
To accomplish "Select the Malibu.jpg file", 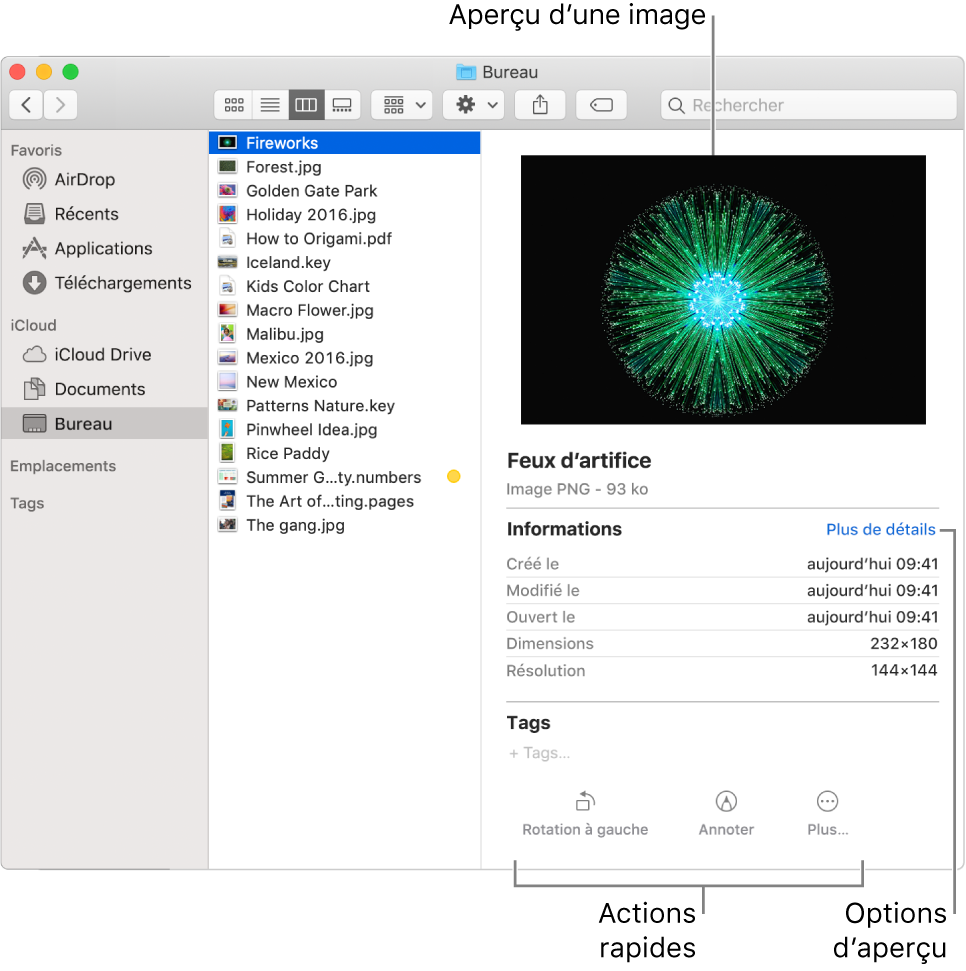I will pos(344,334).
